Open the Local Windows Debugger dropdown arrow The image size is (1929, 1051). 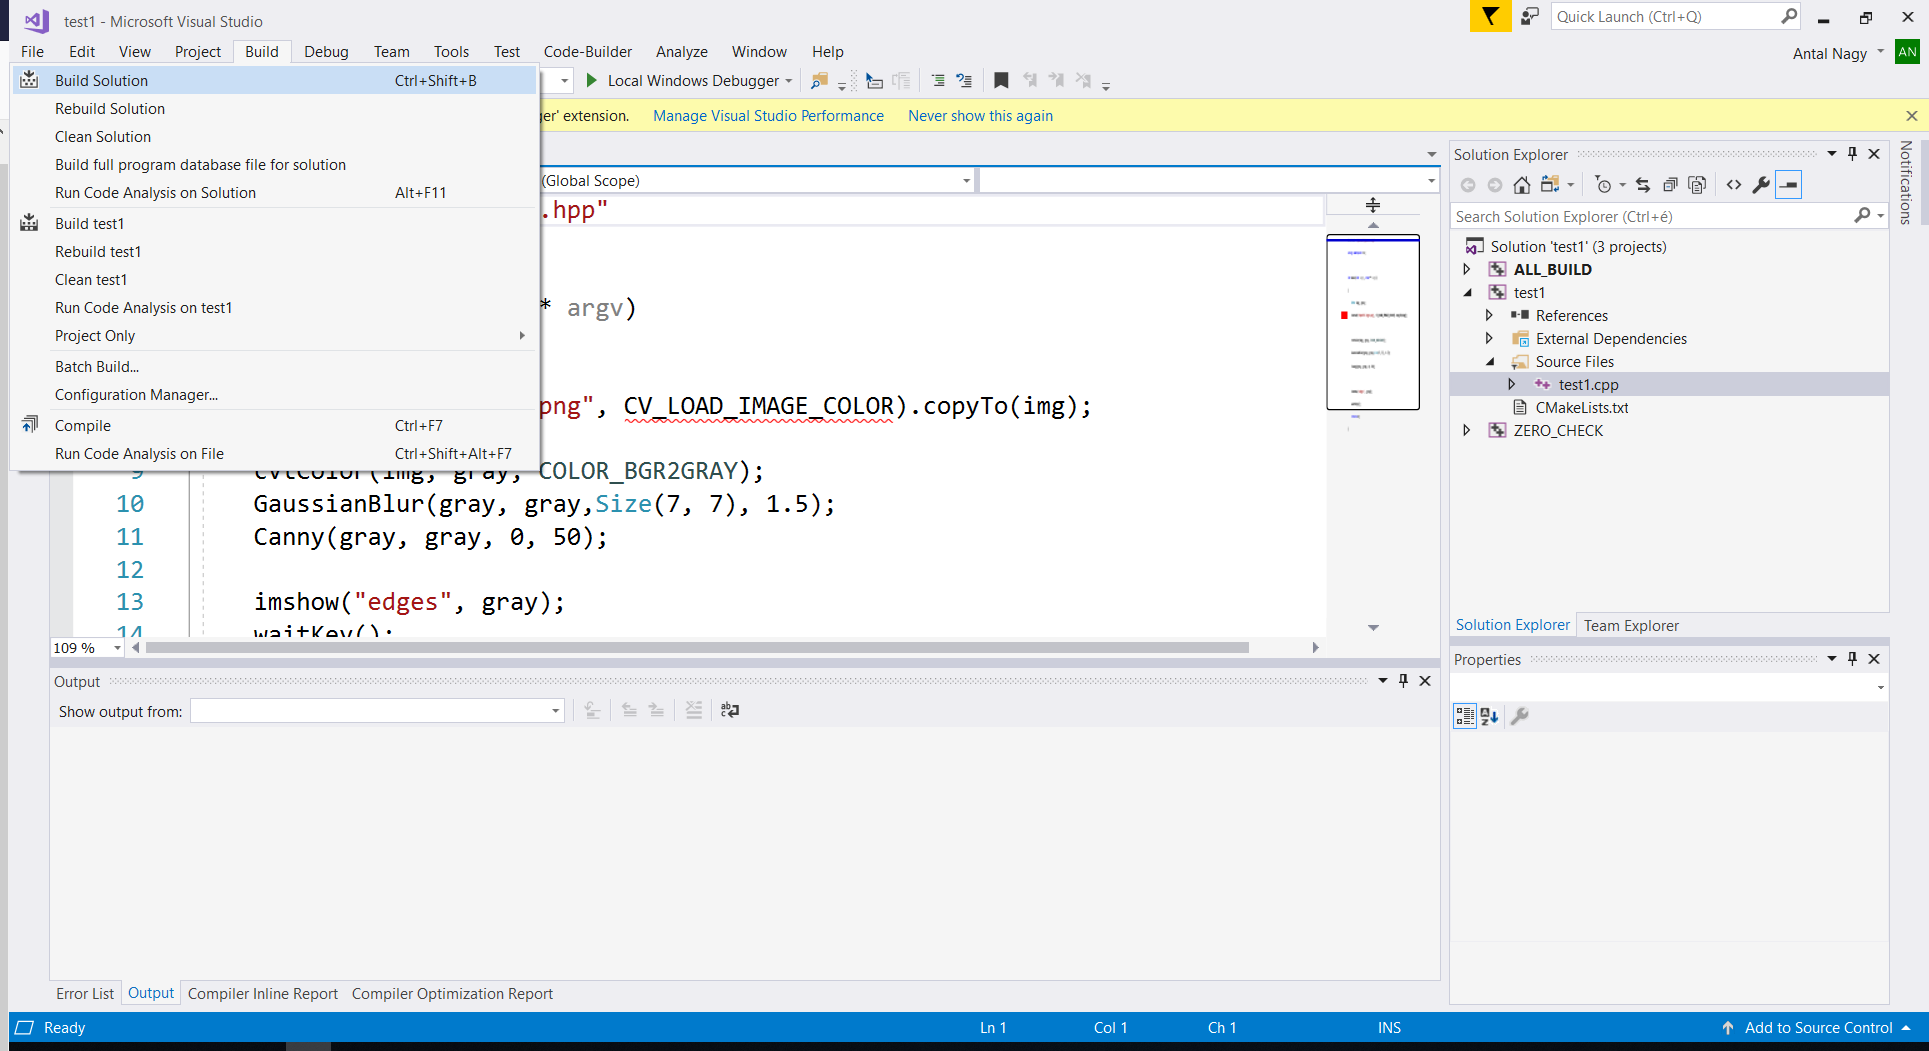click(789, 81)
